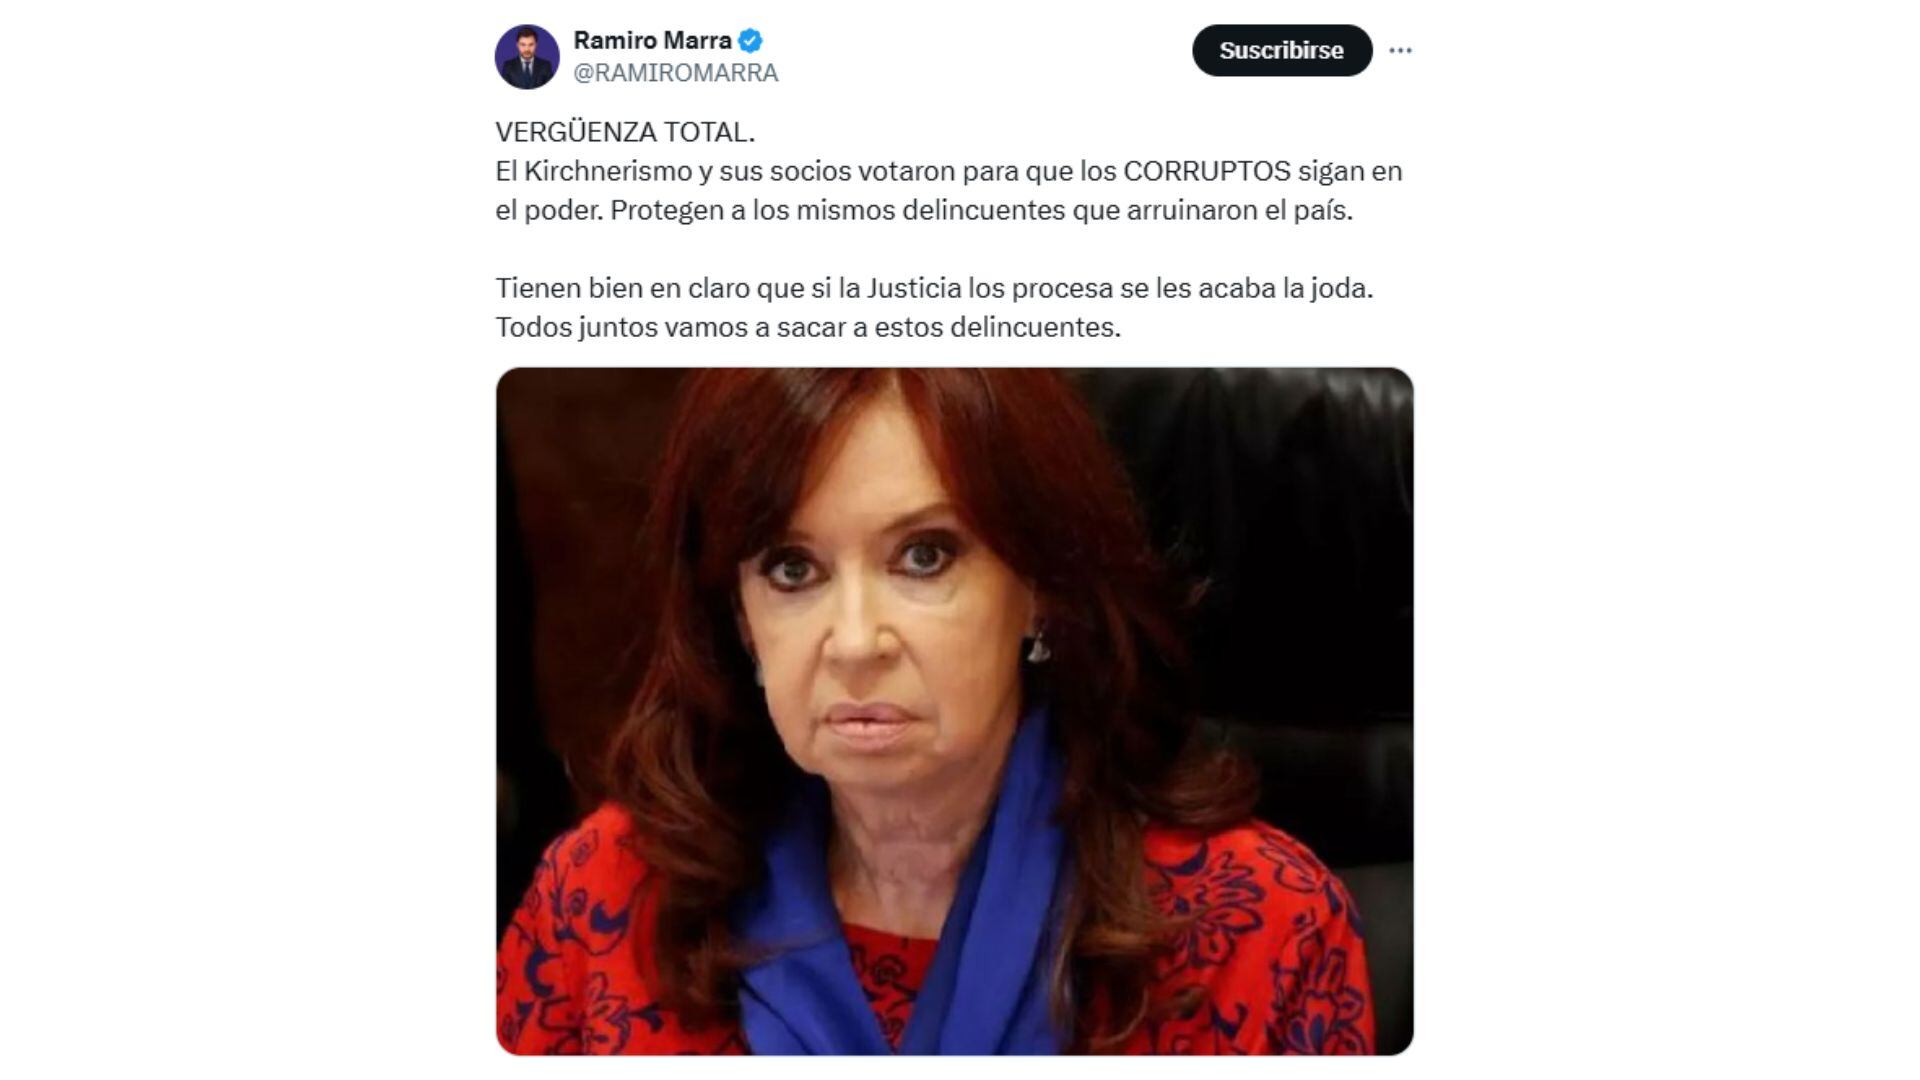
Task: Click the line starting 'el poder. Protegen'
Action: 924,210
